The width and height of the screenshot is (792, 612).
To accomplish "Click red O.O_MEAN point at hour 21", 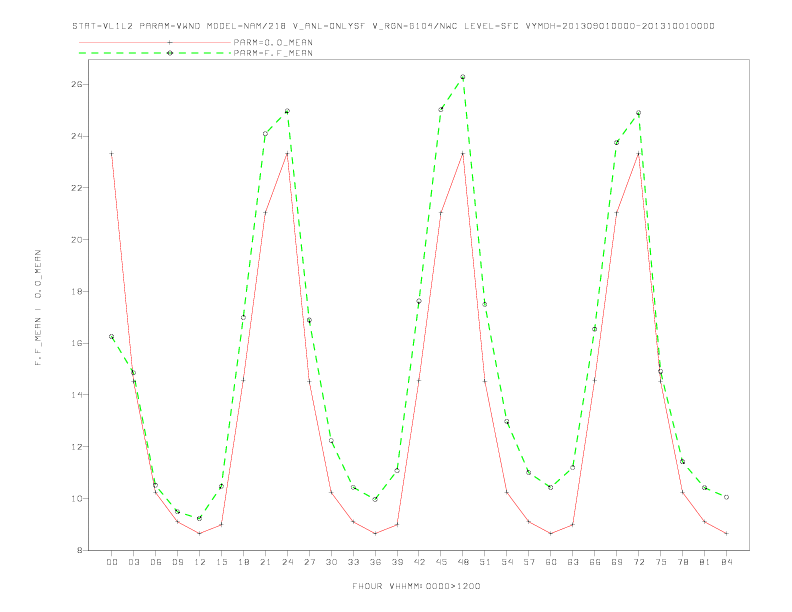I will click(265, 213).
